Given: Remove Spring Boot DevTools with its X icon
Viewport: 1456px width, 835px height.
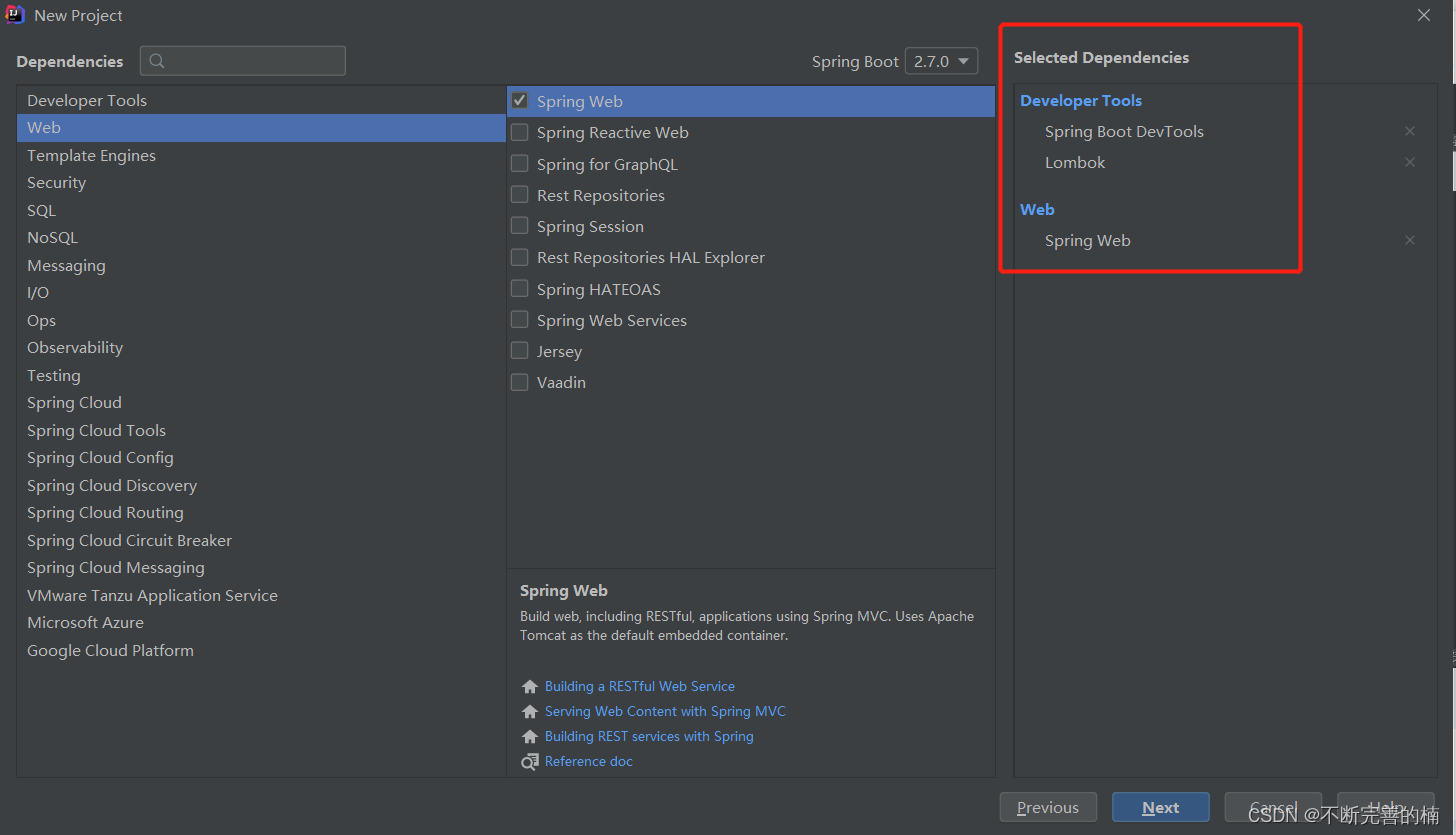Looking at the screenshot, I should click(1410, 131).
